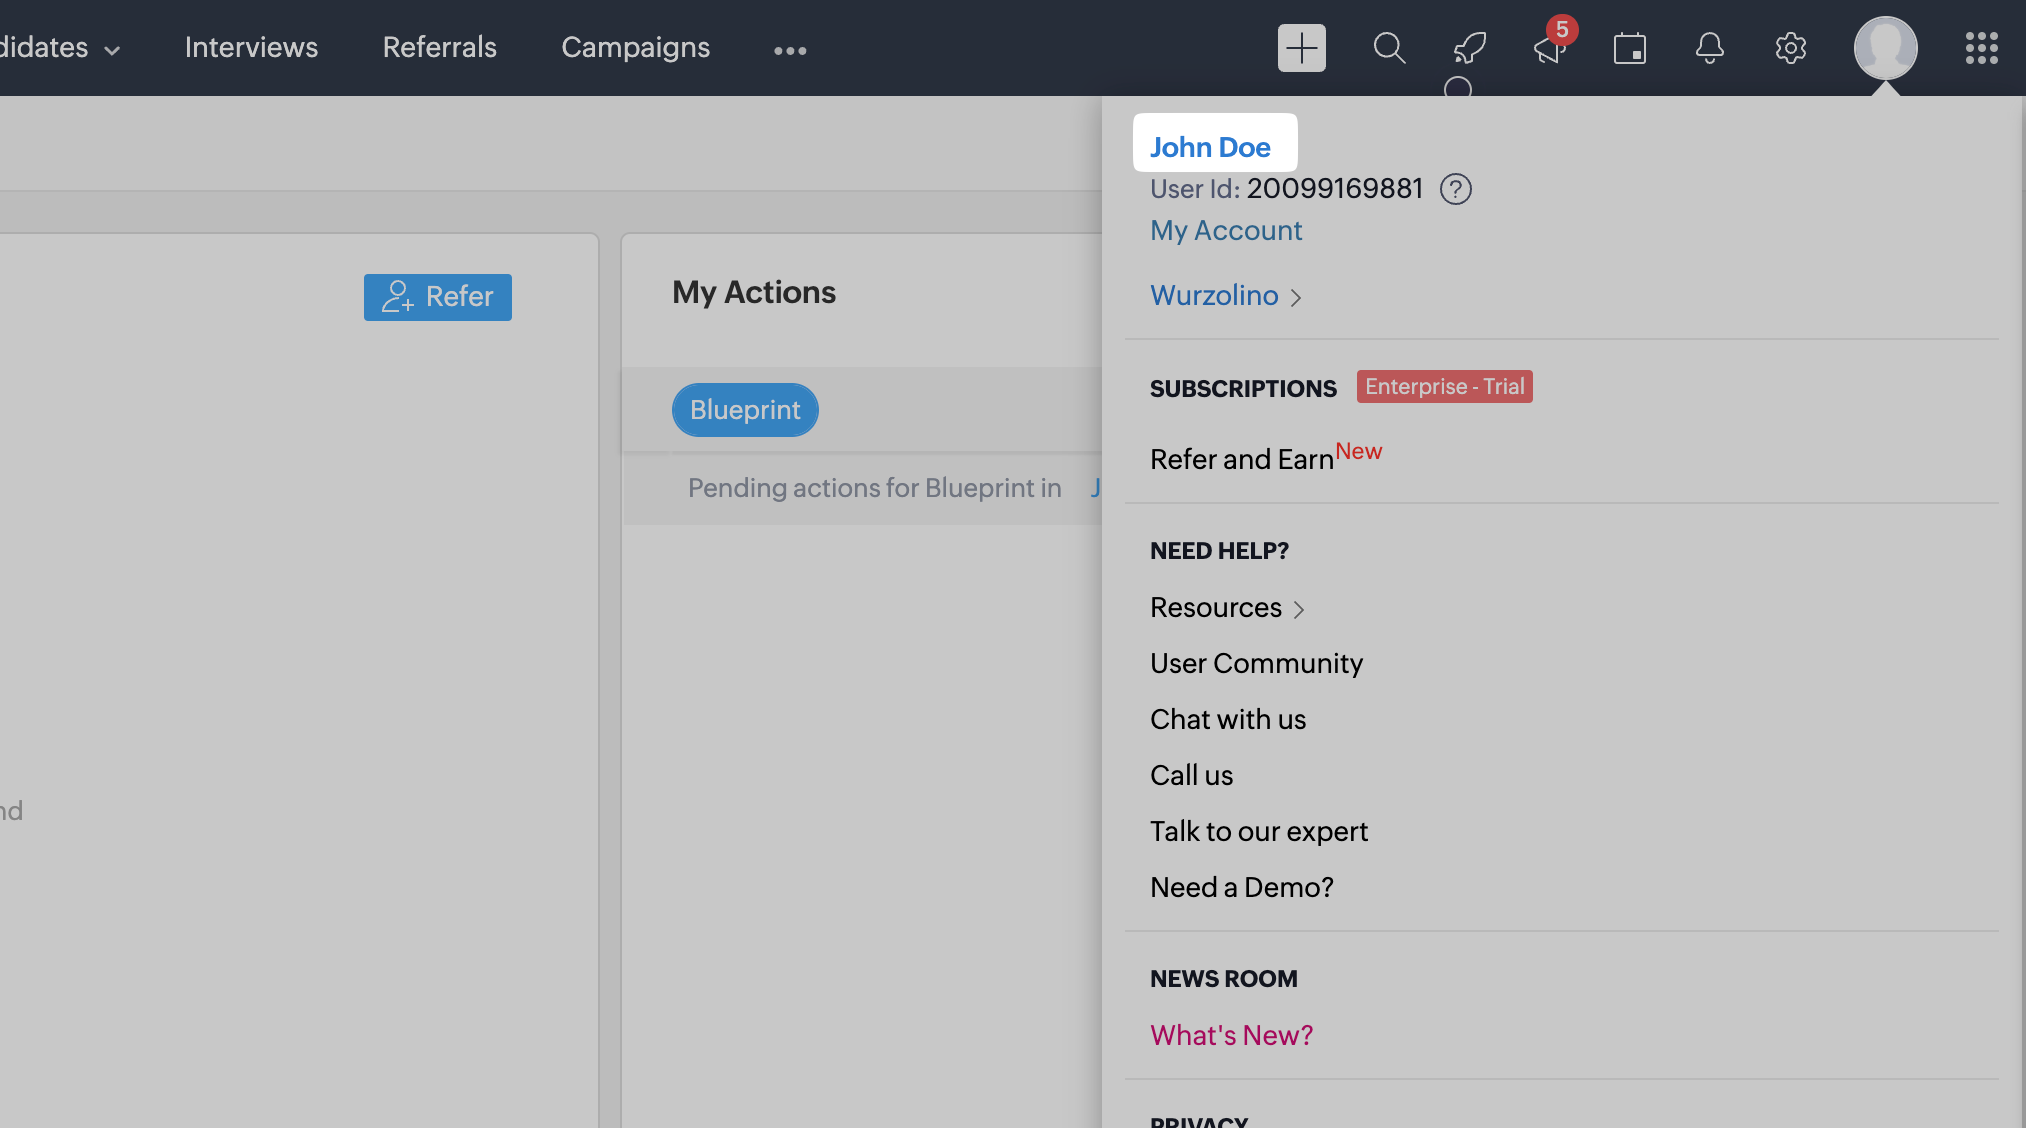Go to the Campaigns tab
The width and height of the screenshot is (2026, 1128).
tap(635, 48)
